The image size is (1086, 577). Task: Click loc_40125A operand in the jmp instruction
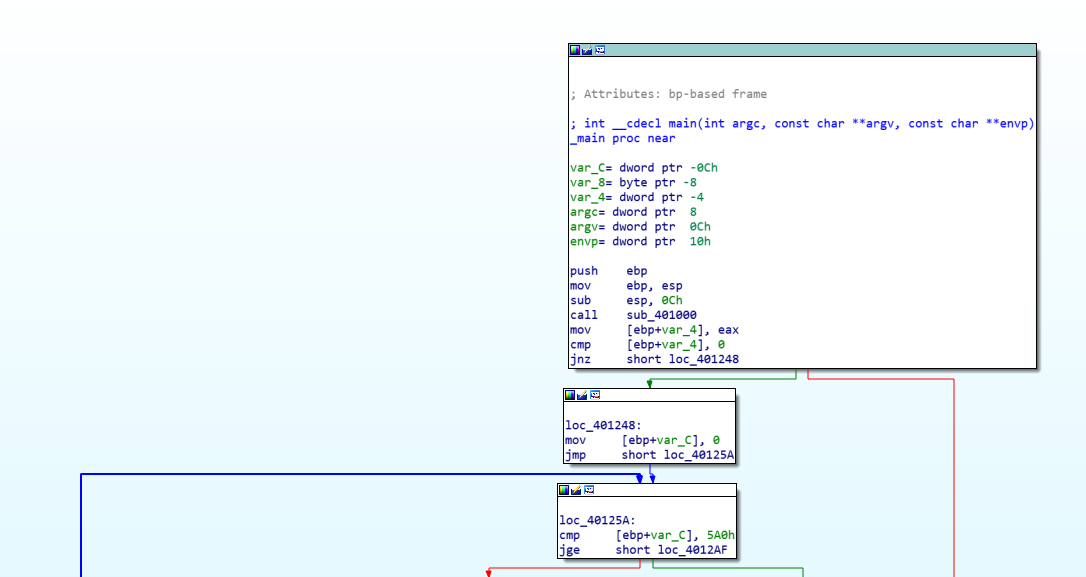(x=699, y=455)
